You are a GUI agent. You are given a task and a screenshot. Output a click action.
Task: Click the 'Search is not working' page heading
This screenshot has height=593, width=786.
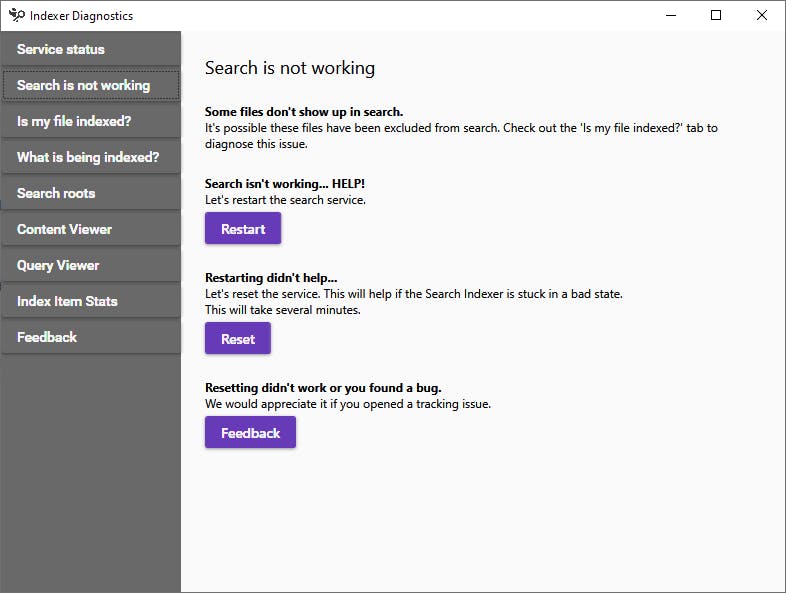(x=290, y=68)
